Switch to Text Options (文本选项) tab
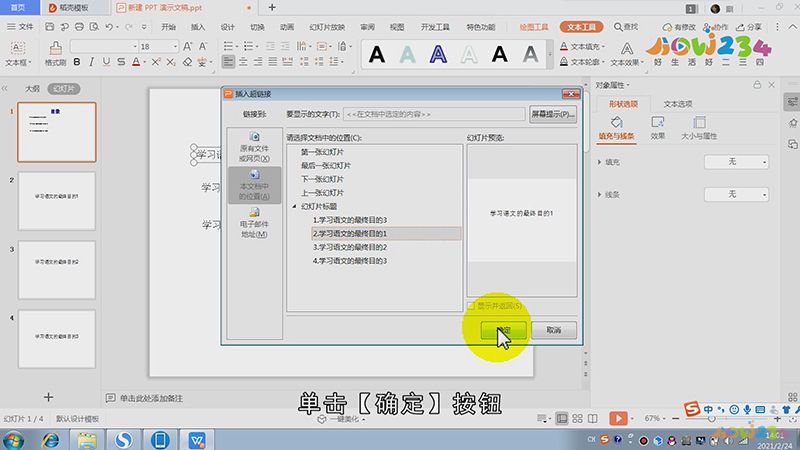The image size is (800, 450). click(678, 104)
